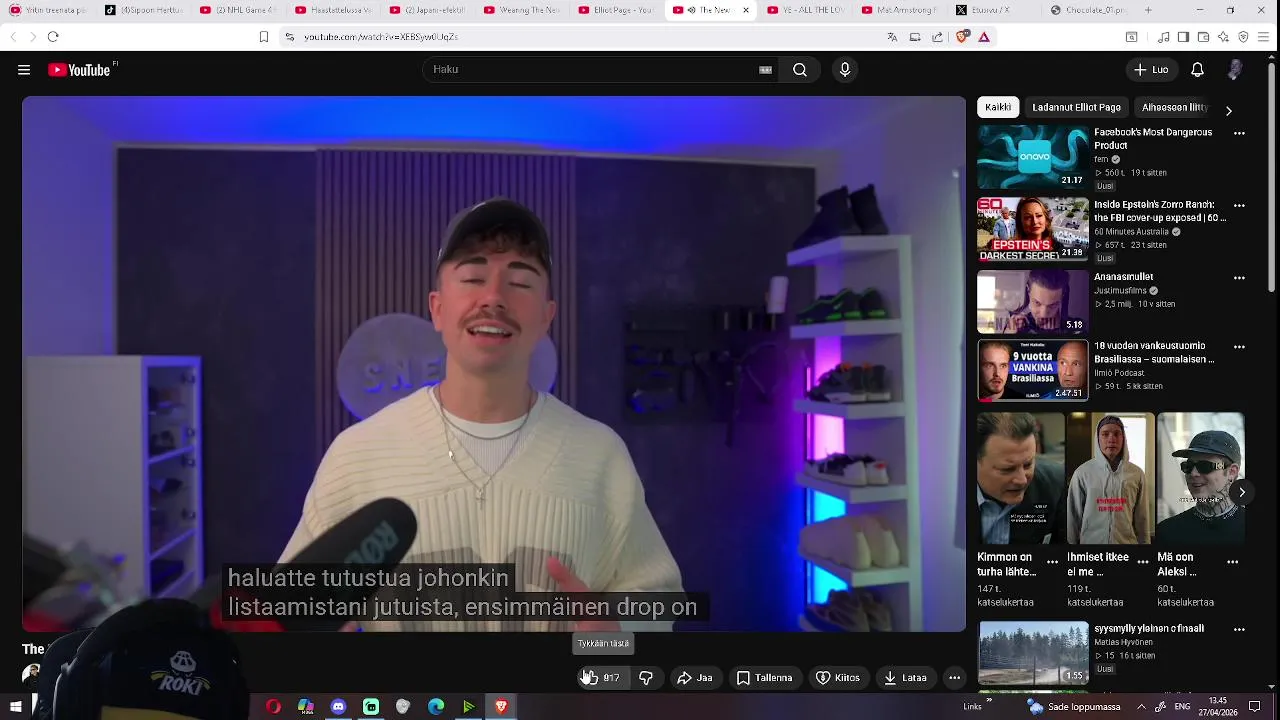Screen dimensions: 1280x720
Task: Open browser main menu icon
Action: click(1265, 37)
